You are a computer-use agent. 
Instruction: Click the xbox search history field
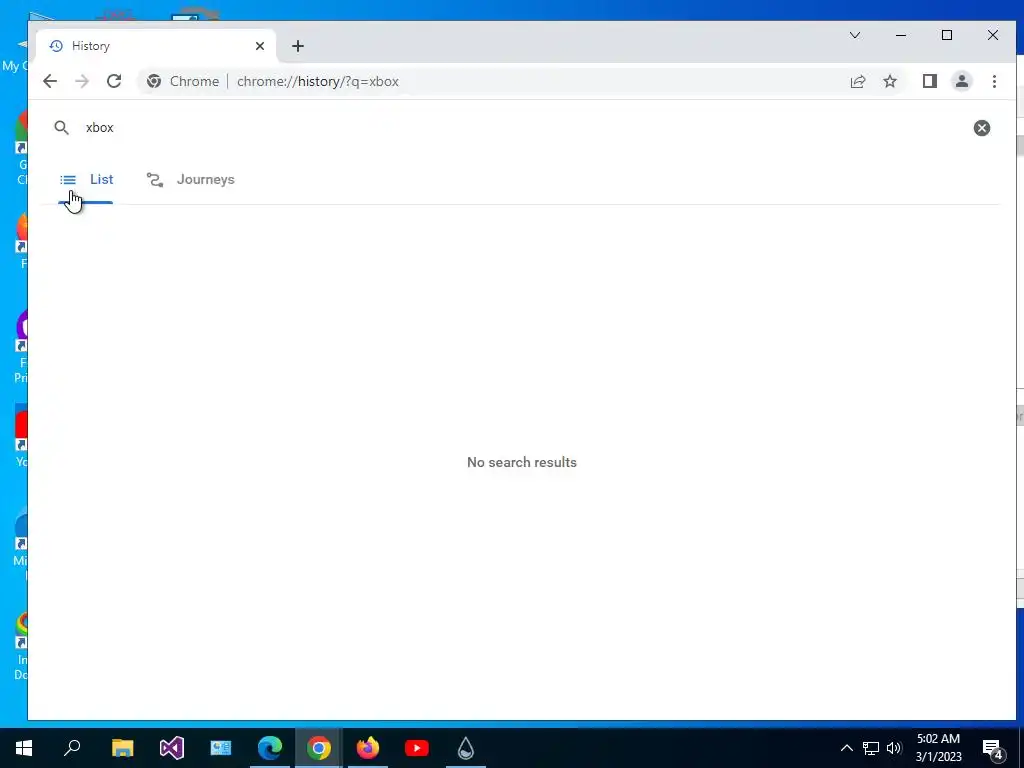[x=522, y=128]
